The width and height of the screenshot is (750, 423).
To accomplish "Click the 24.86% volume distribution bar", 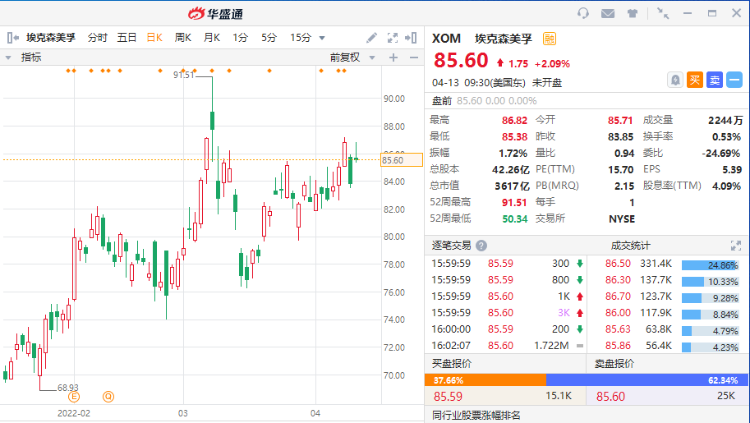I will tap(710, 265).
